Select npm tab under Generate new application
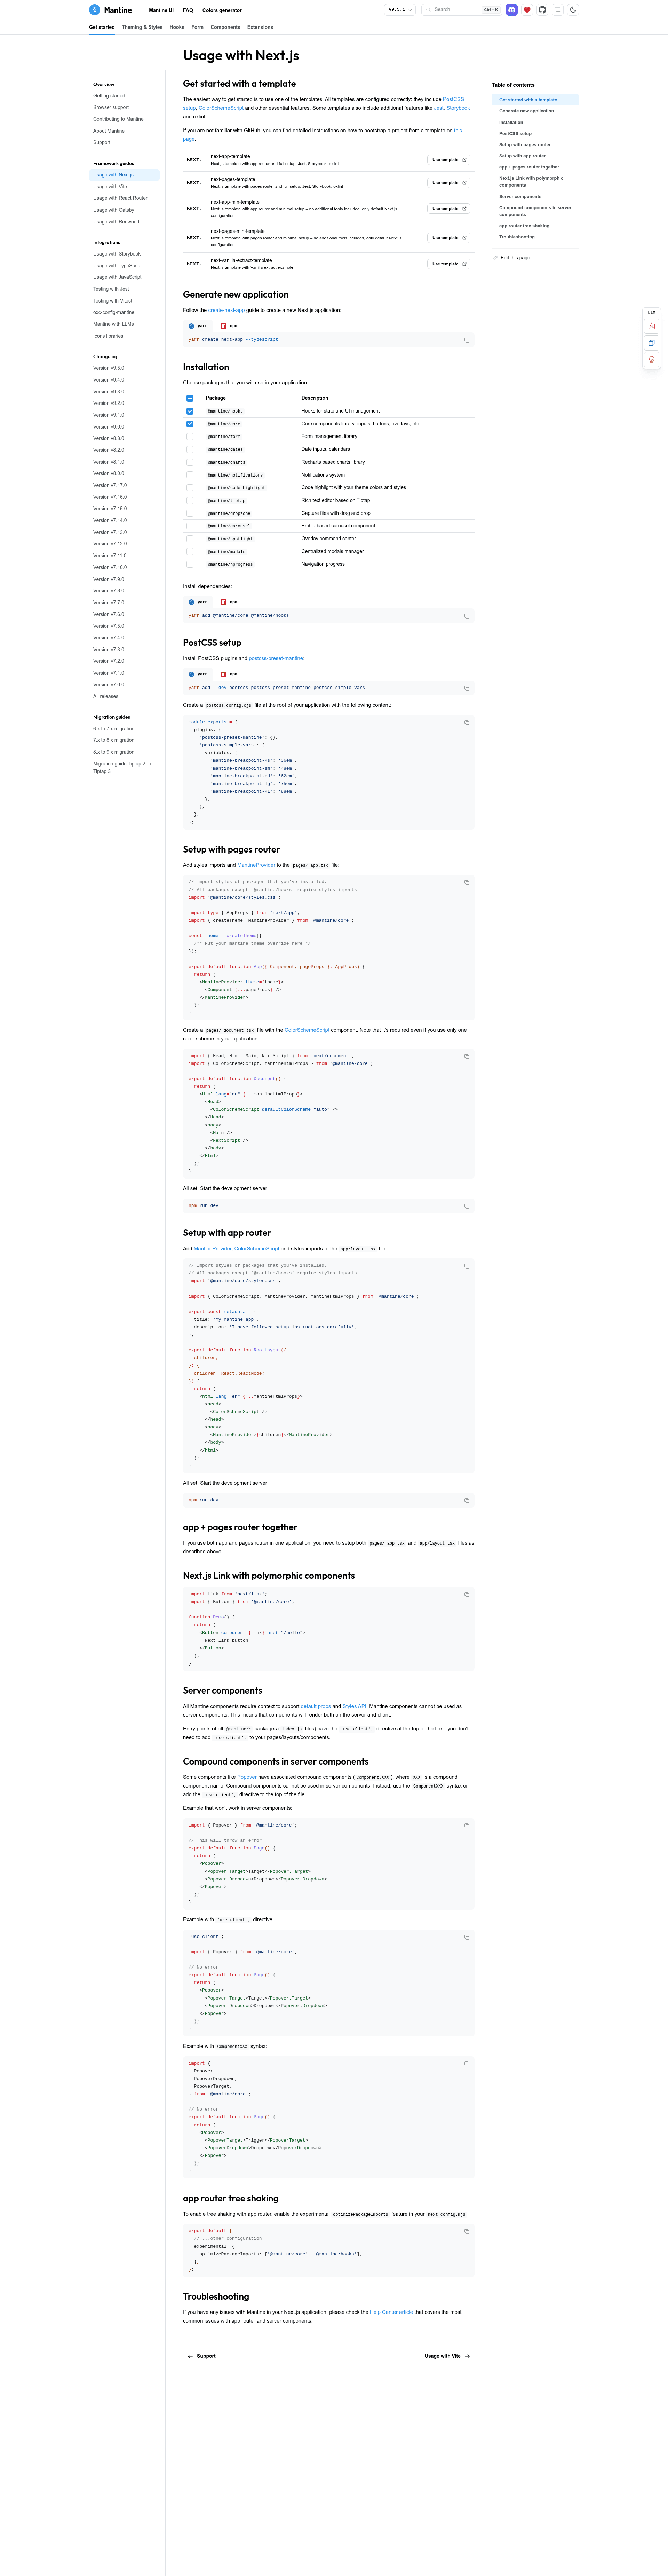Image resolution: width=668 pixels, height=2576 pixels. 229,326
